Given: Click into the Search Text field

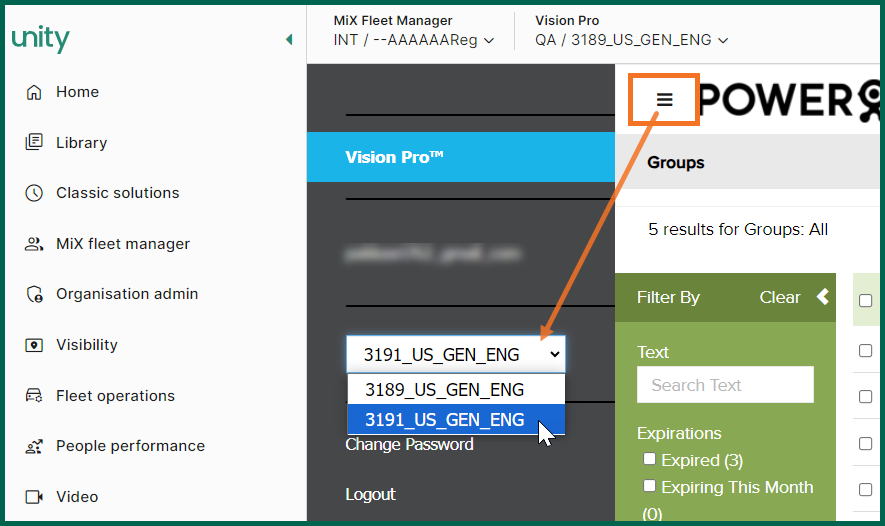Looking at the screenshot, I should tap(725, 385).
